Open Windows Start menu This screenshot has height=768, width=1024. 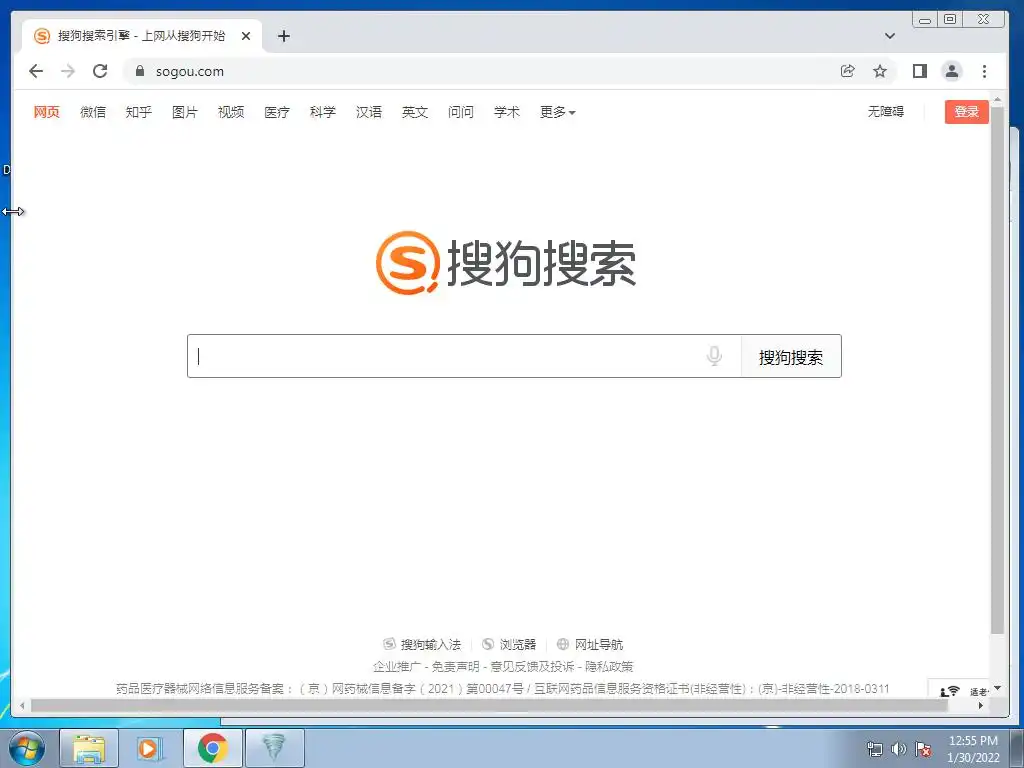click(27, 748)
